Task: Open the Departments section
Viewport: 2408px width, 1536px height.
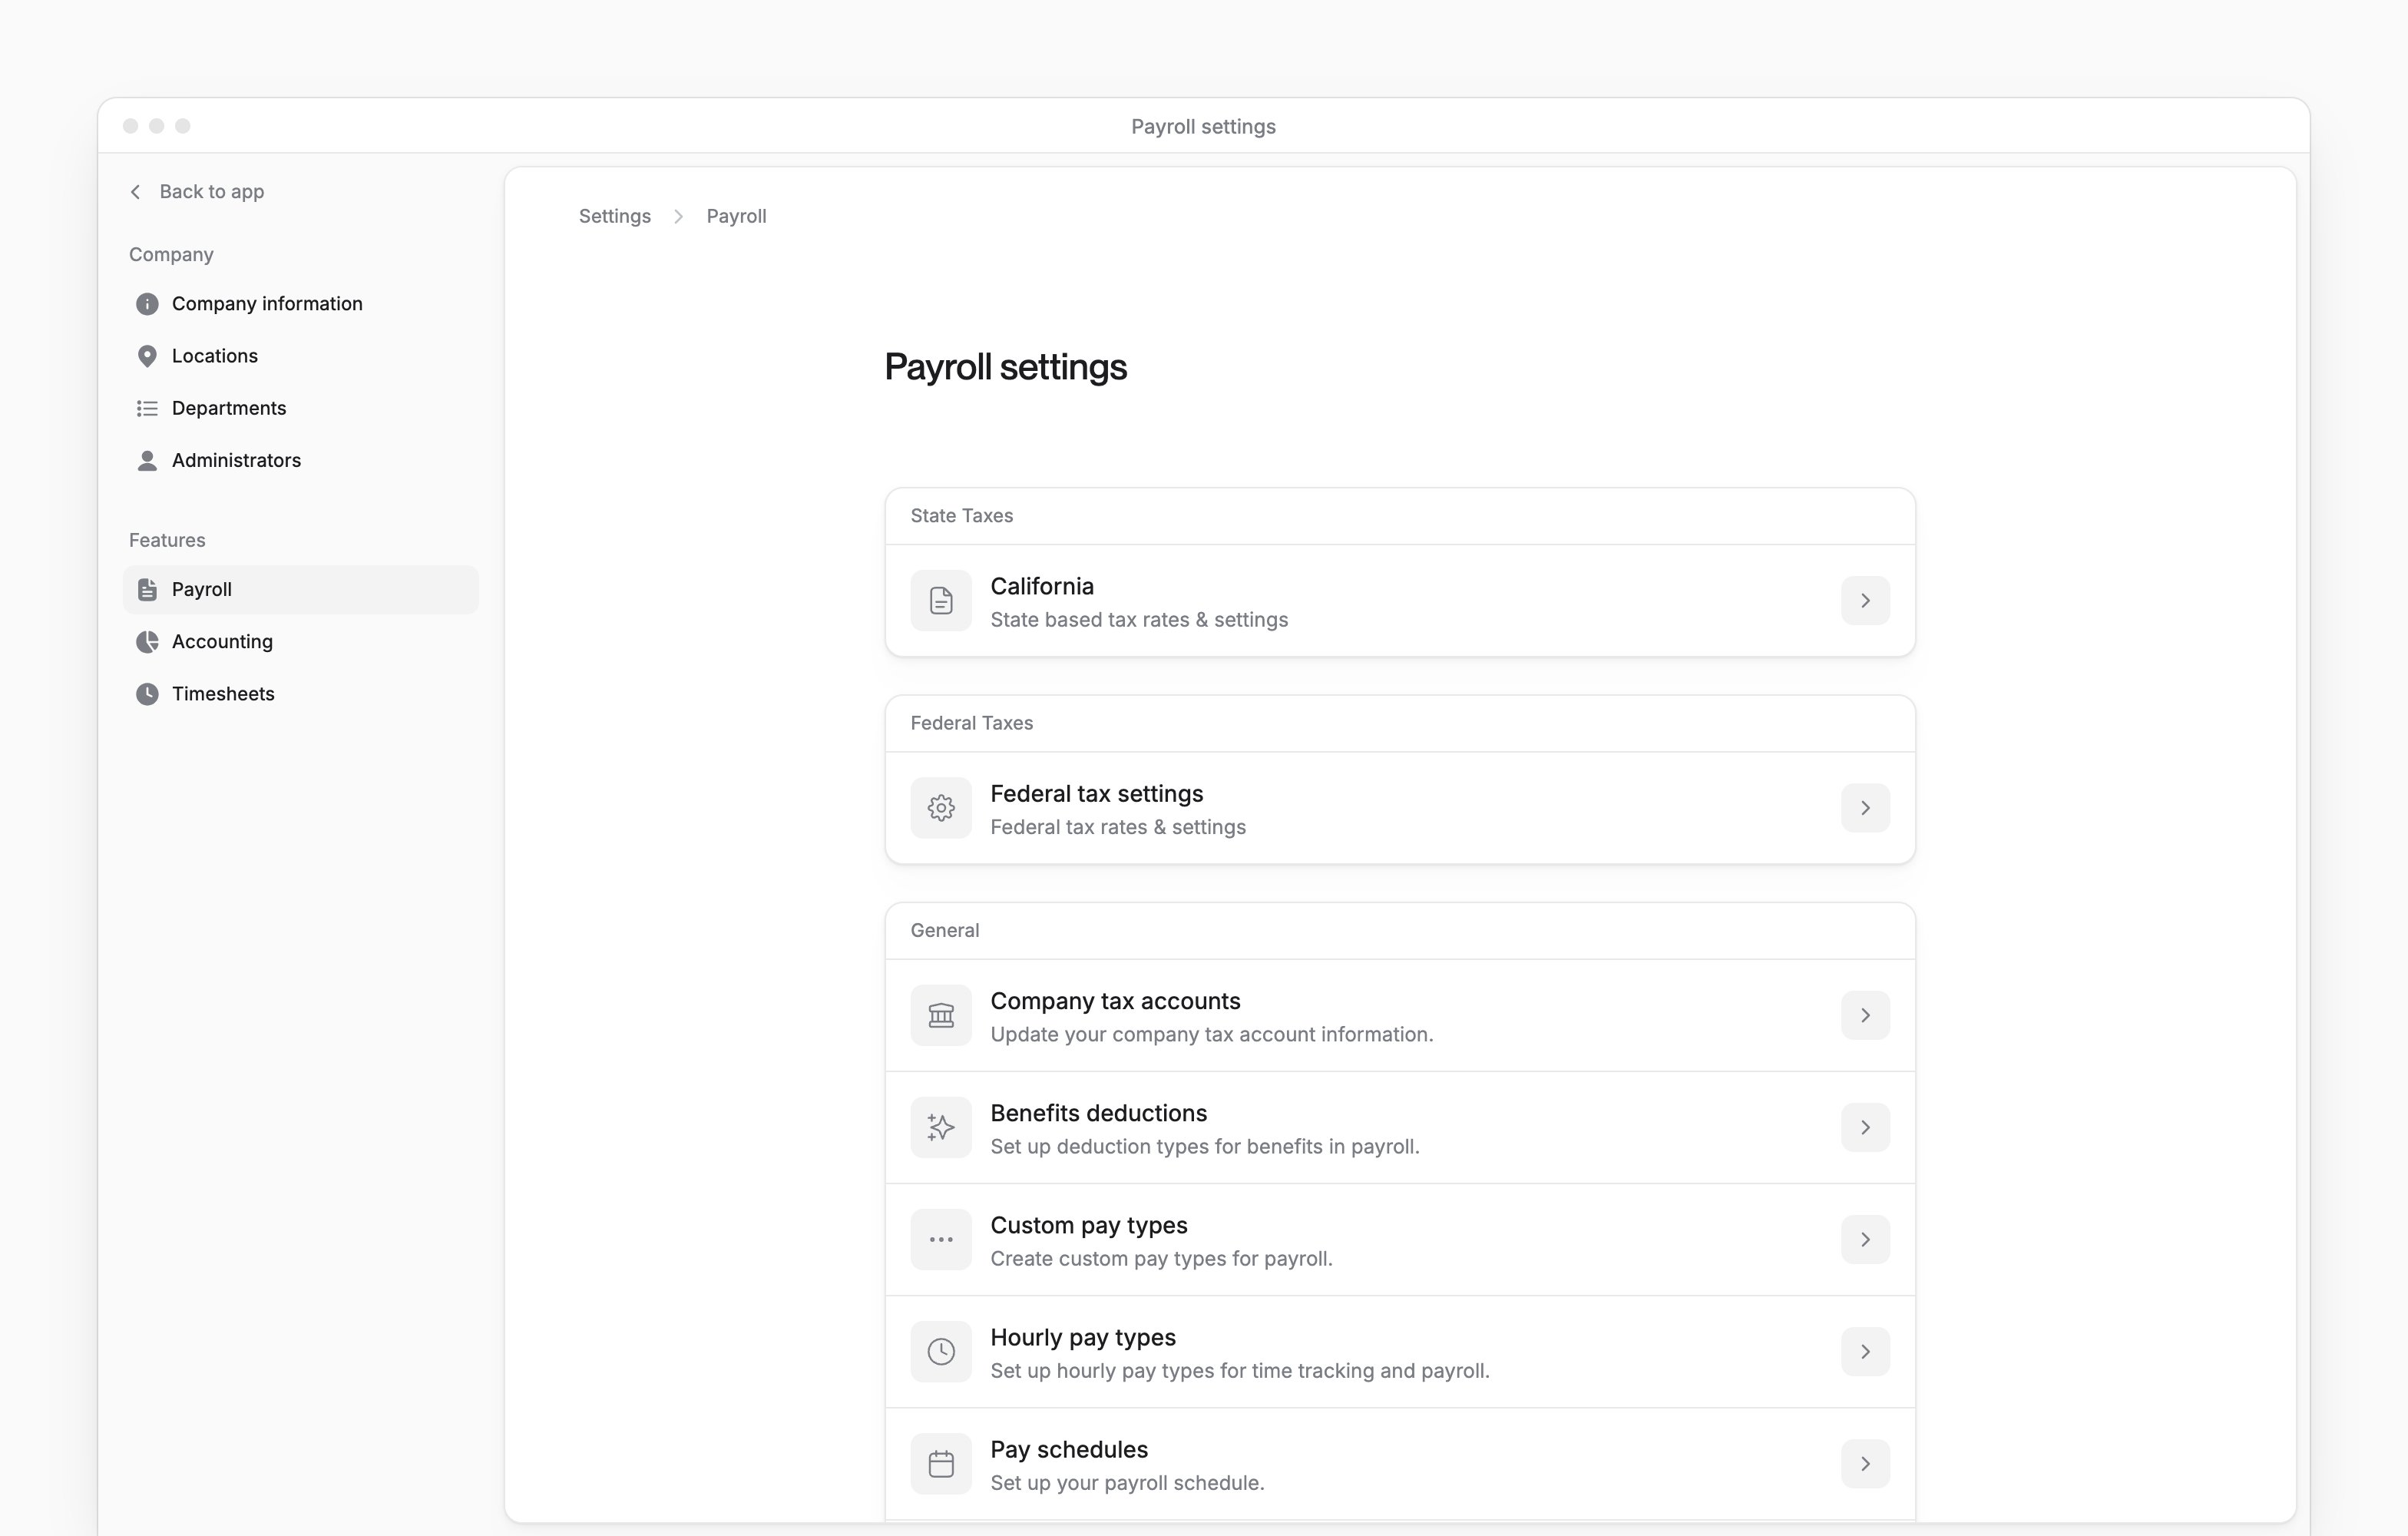Action: pos(300,408)
